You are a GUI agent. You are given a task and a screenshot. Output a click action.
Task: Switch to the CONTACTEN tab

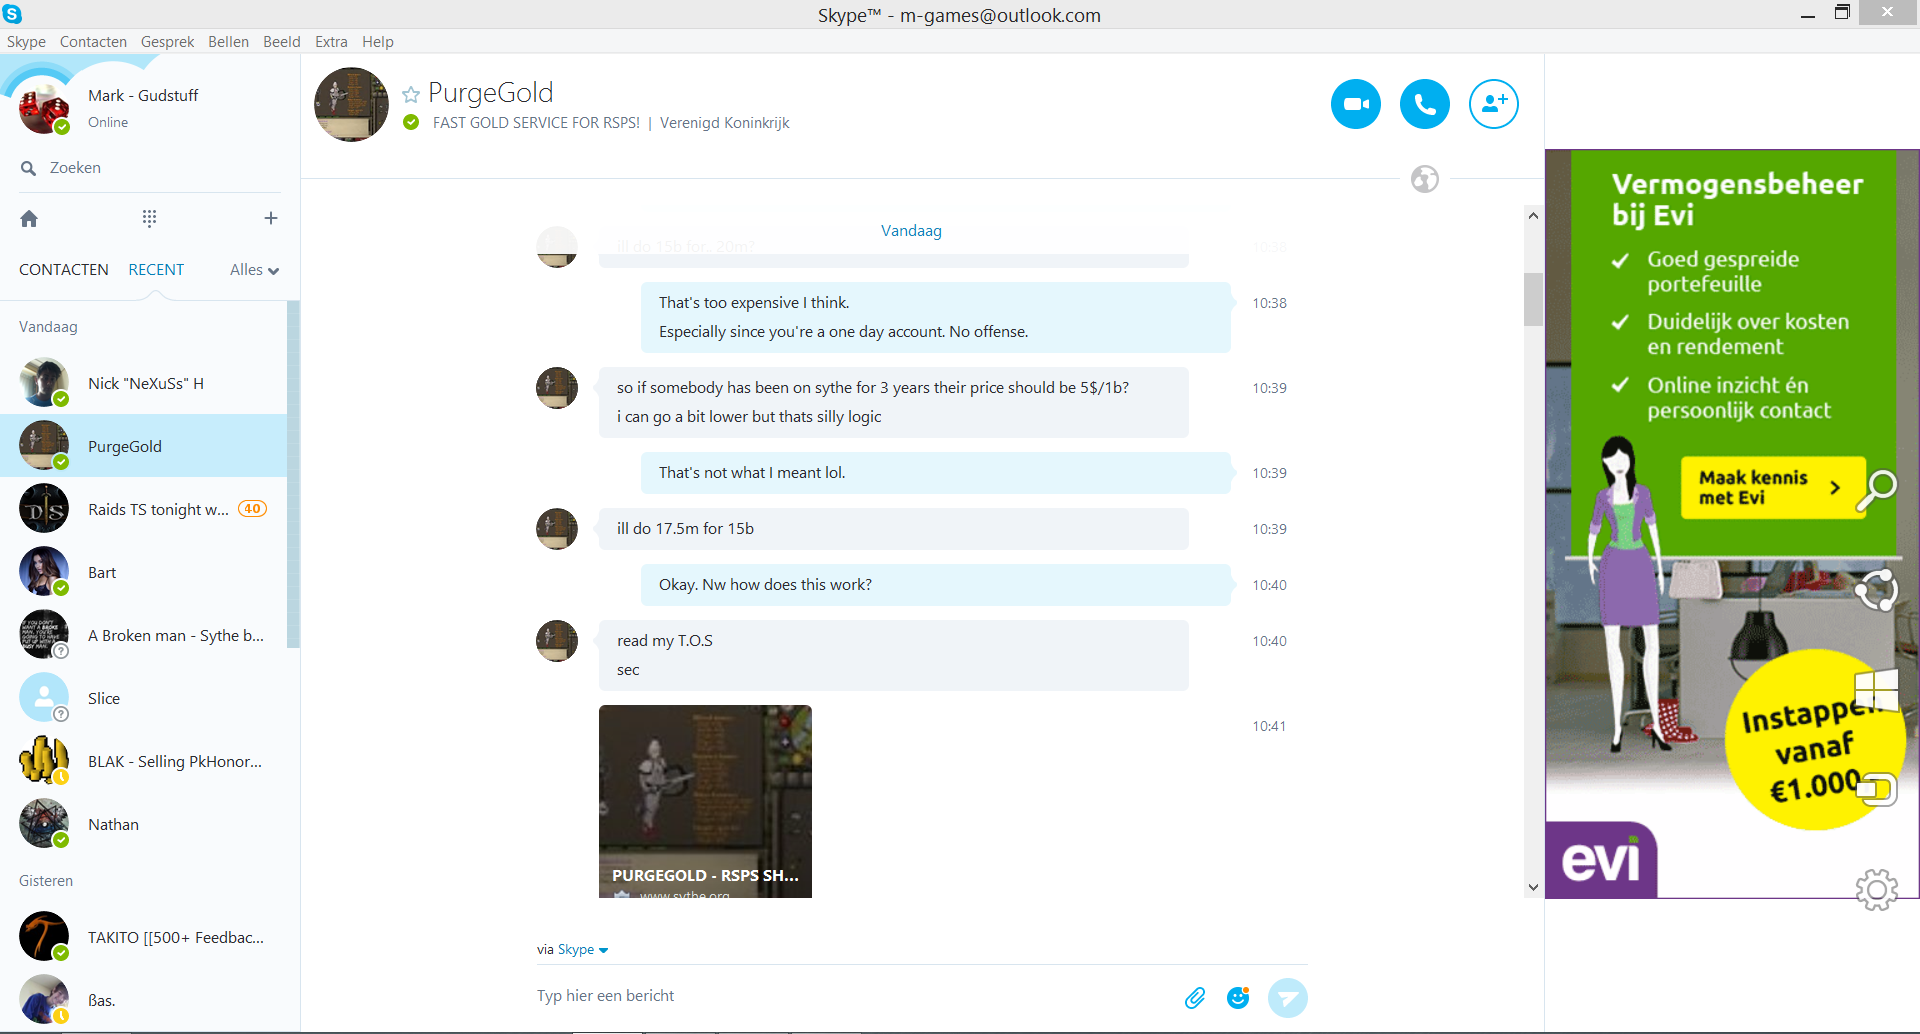64,270
